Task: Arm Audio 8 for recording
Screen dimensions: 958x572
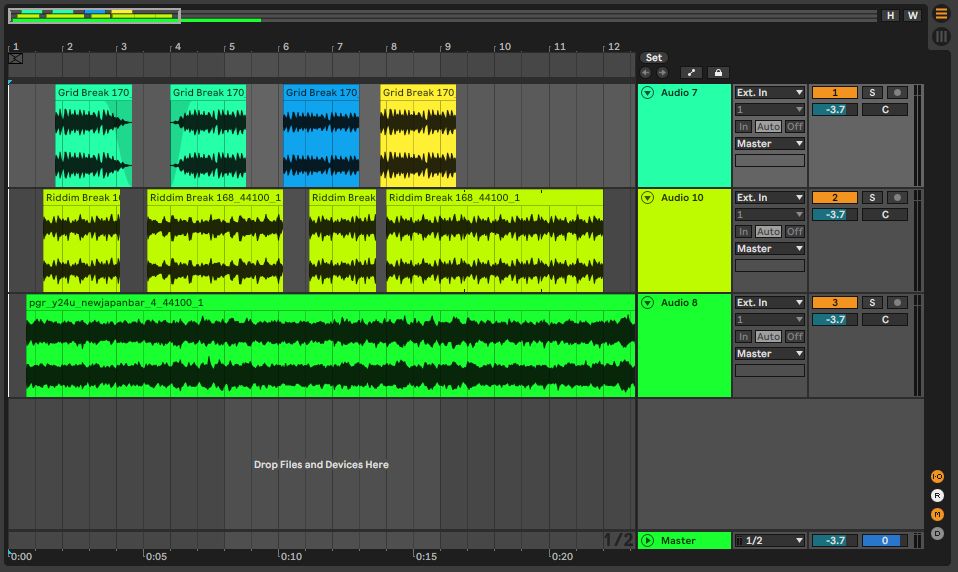Action: [898, 302]
